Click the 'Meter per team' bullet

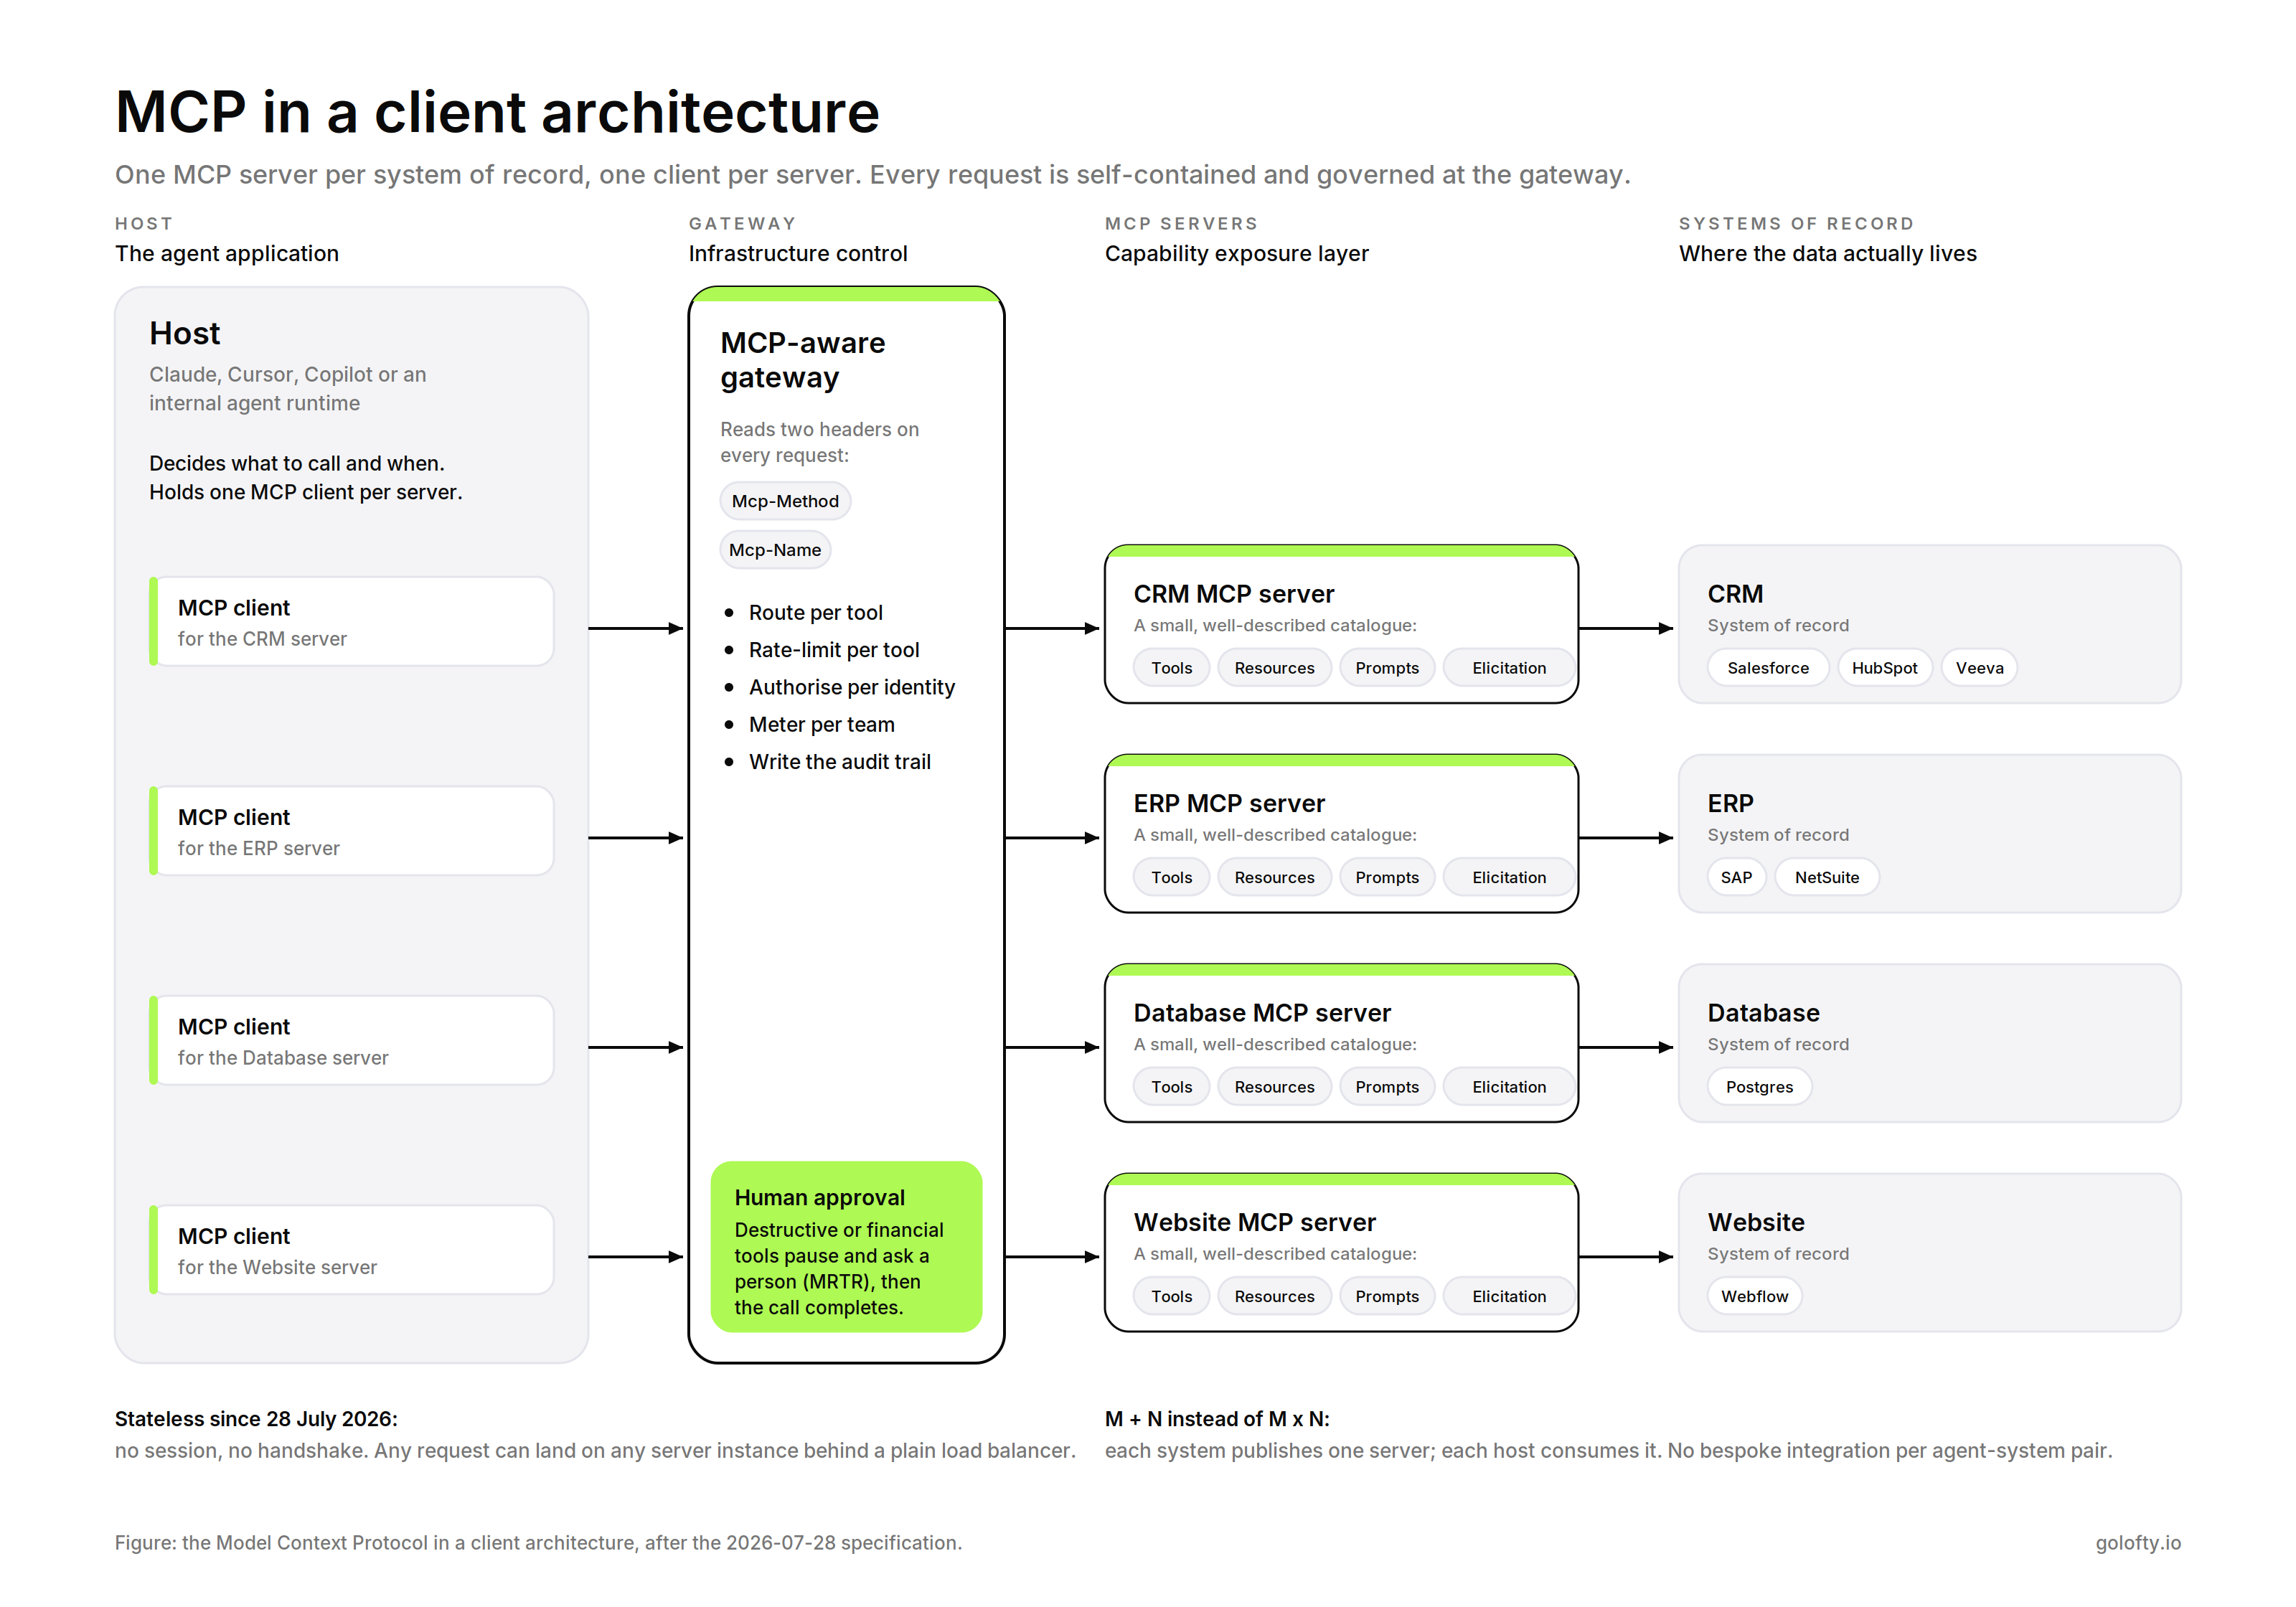pos(821,724)
